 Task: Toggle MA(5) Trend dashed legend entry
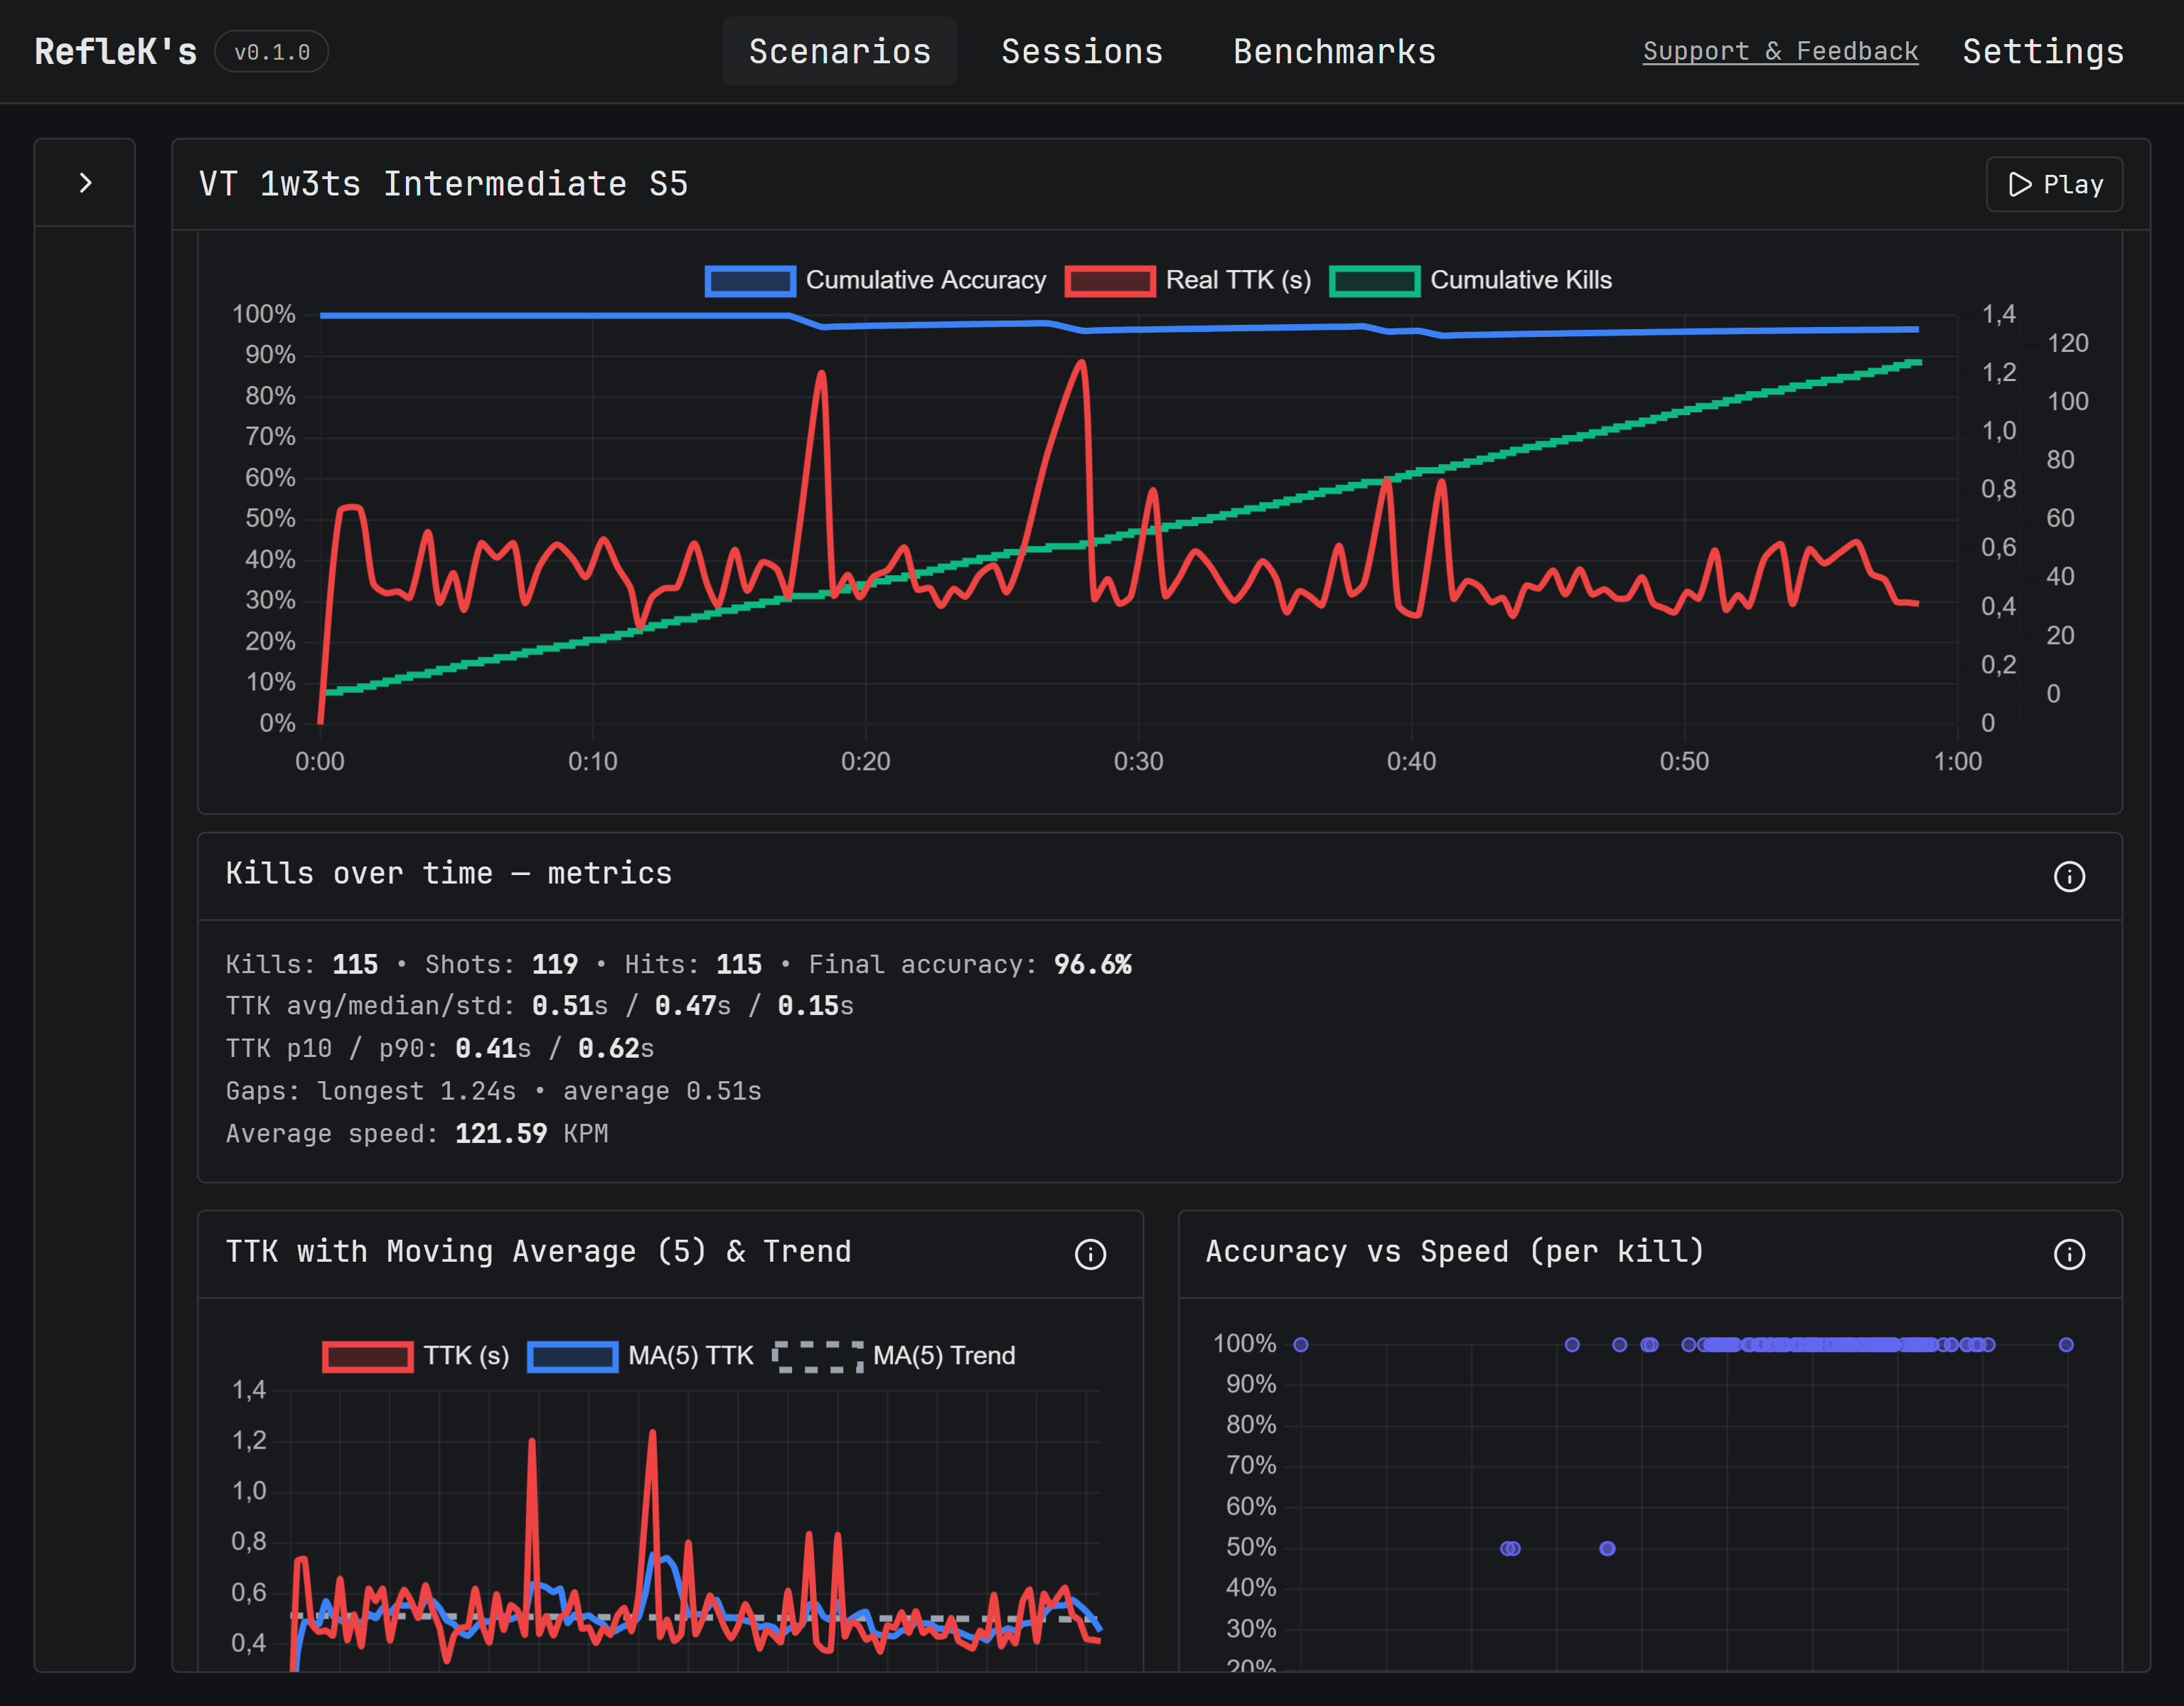click(x=943, y=1356)
